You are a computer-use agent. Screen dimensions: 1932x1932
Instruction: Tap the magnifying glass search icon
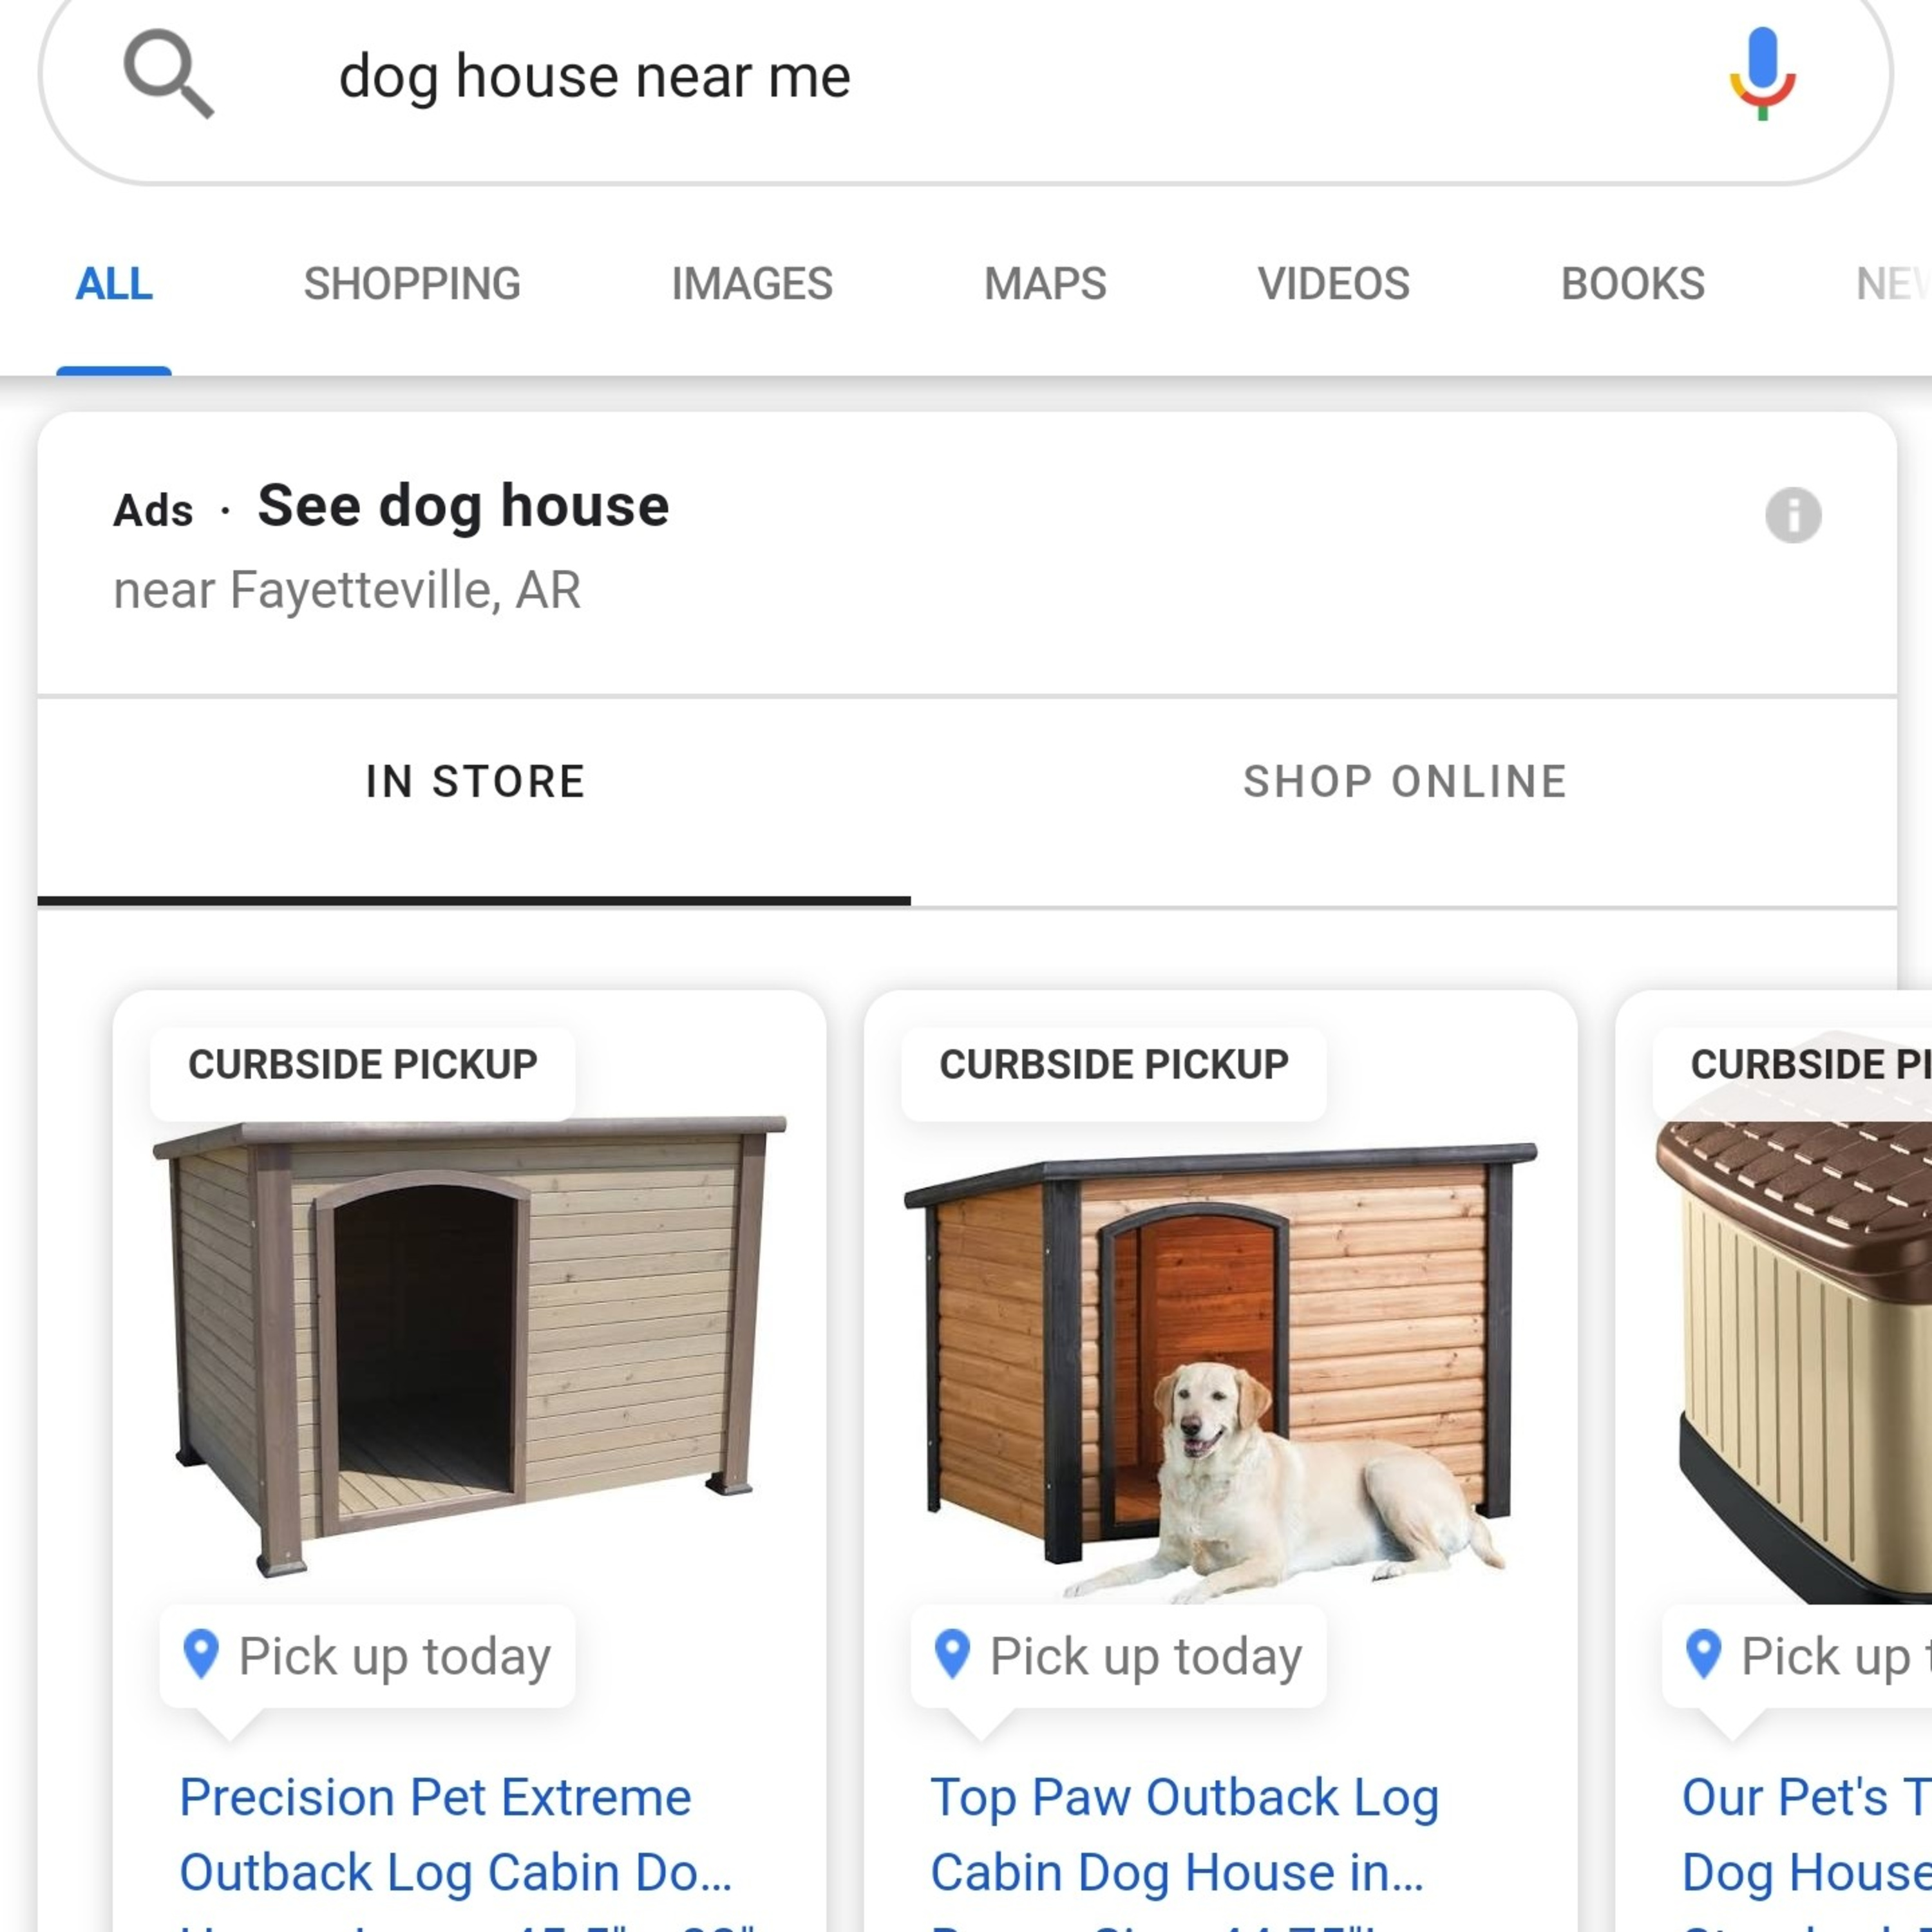click(x=168, y=74)
